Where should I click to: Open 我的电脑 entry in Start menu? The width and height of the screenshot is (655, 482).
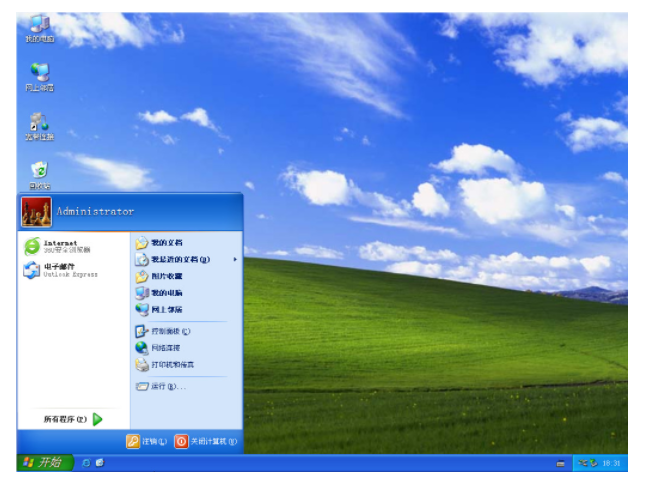pyautogui.click(x=159, y=293)
